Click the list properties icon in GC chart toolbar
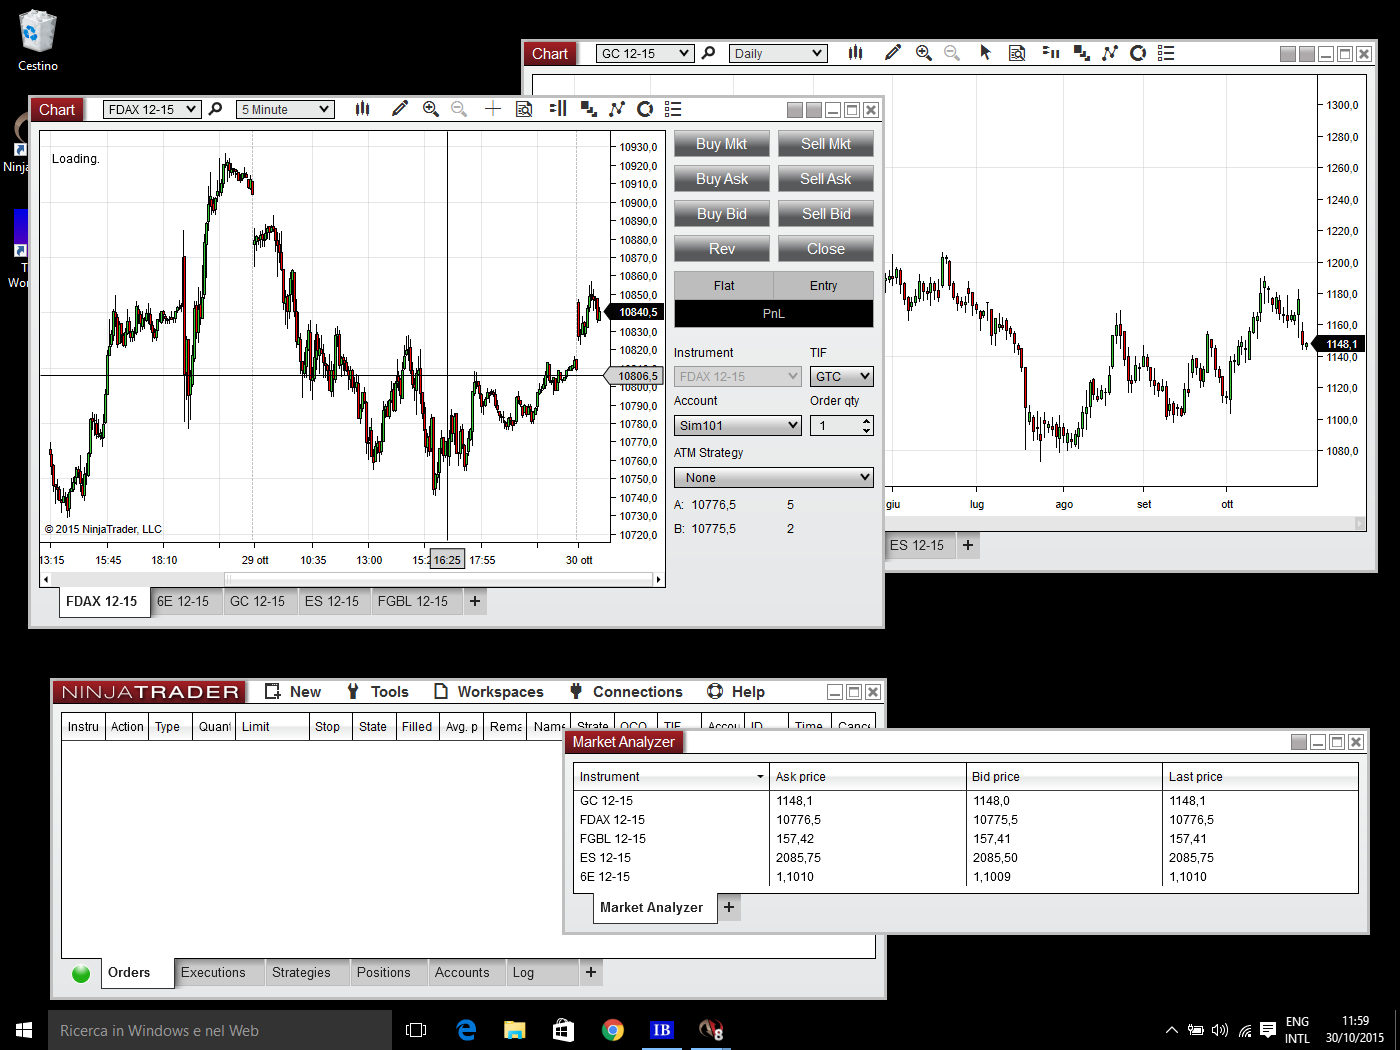1400x1050 pixels. click(x=1166, y=53)
